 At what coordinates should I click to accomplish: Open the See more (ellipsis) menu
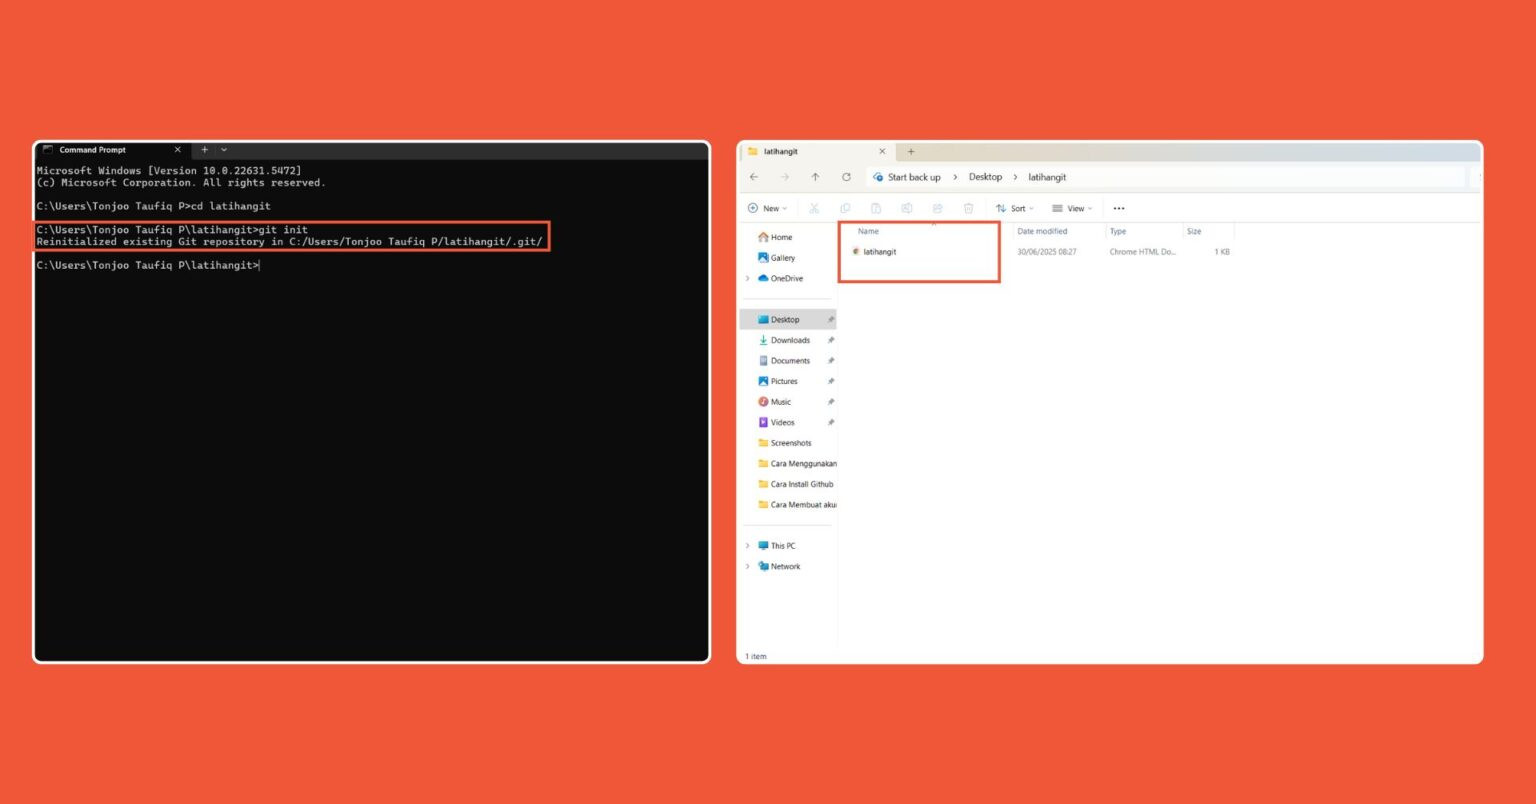pos(1118,208)
